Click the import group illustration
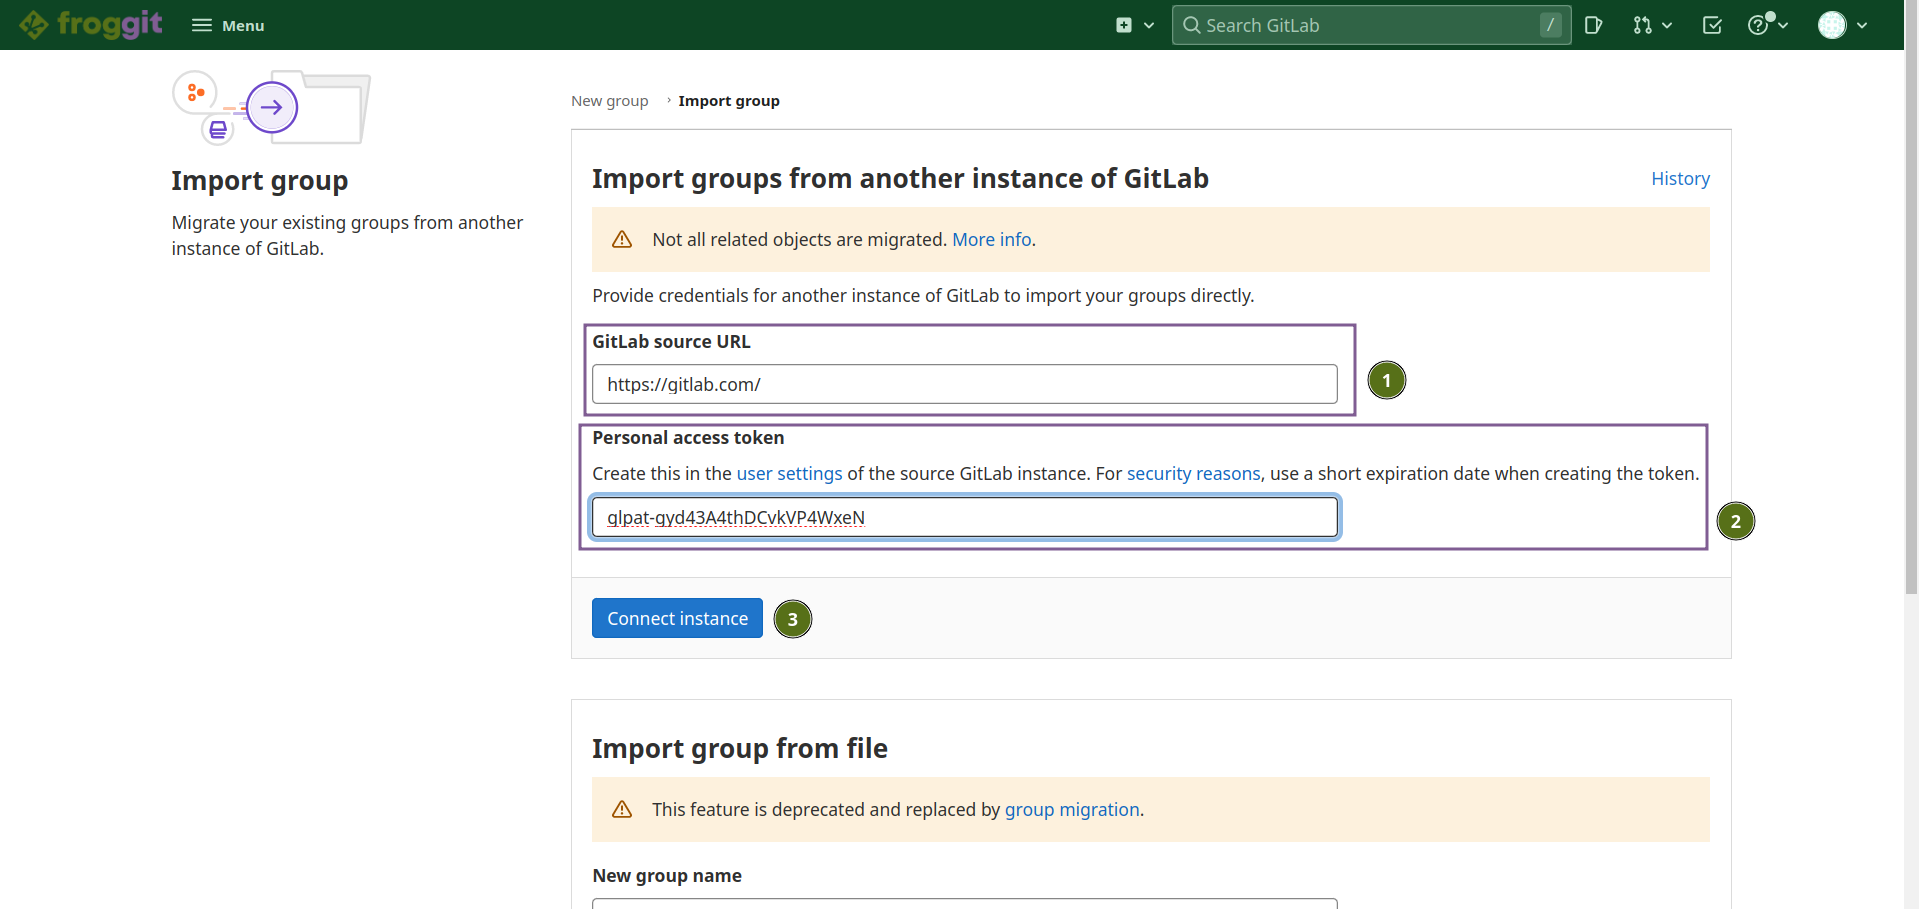 click(x=271, y=107)
